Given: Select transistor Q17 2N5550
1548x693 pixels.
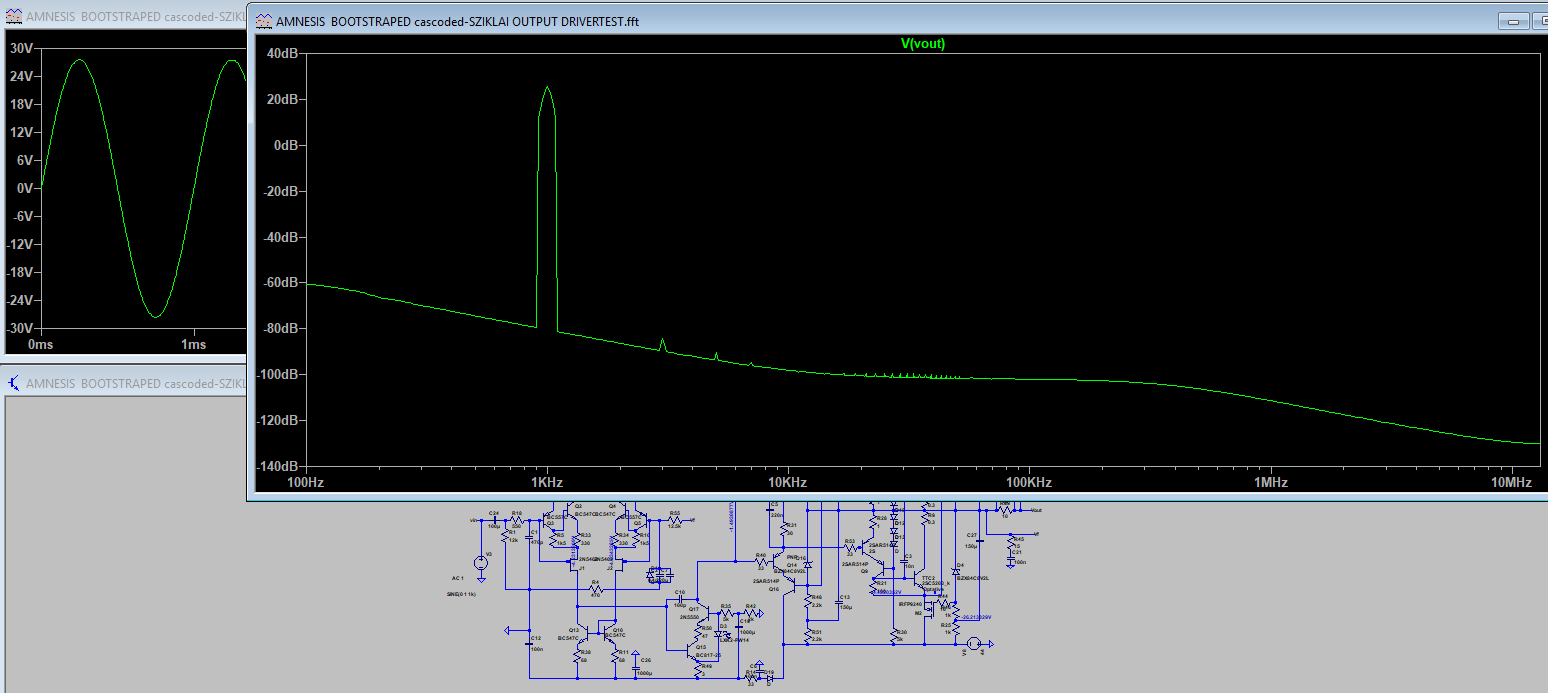Looking at the screenshot, I should point(704,611).
